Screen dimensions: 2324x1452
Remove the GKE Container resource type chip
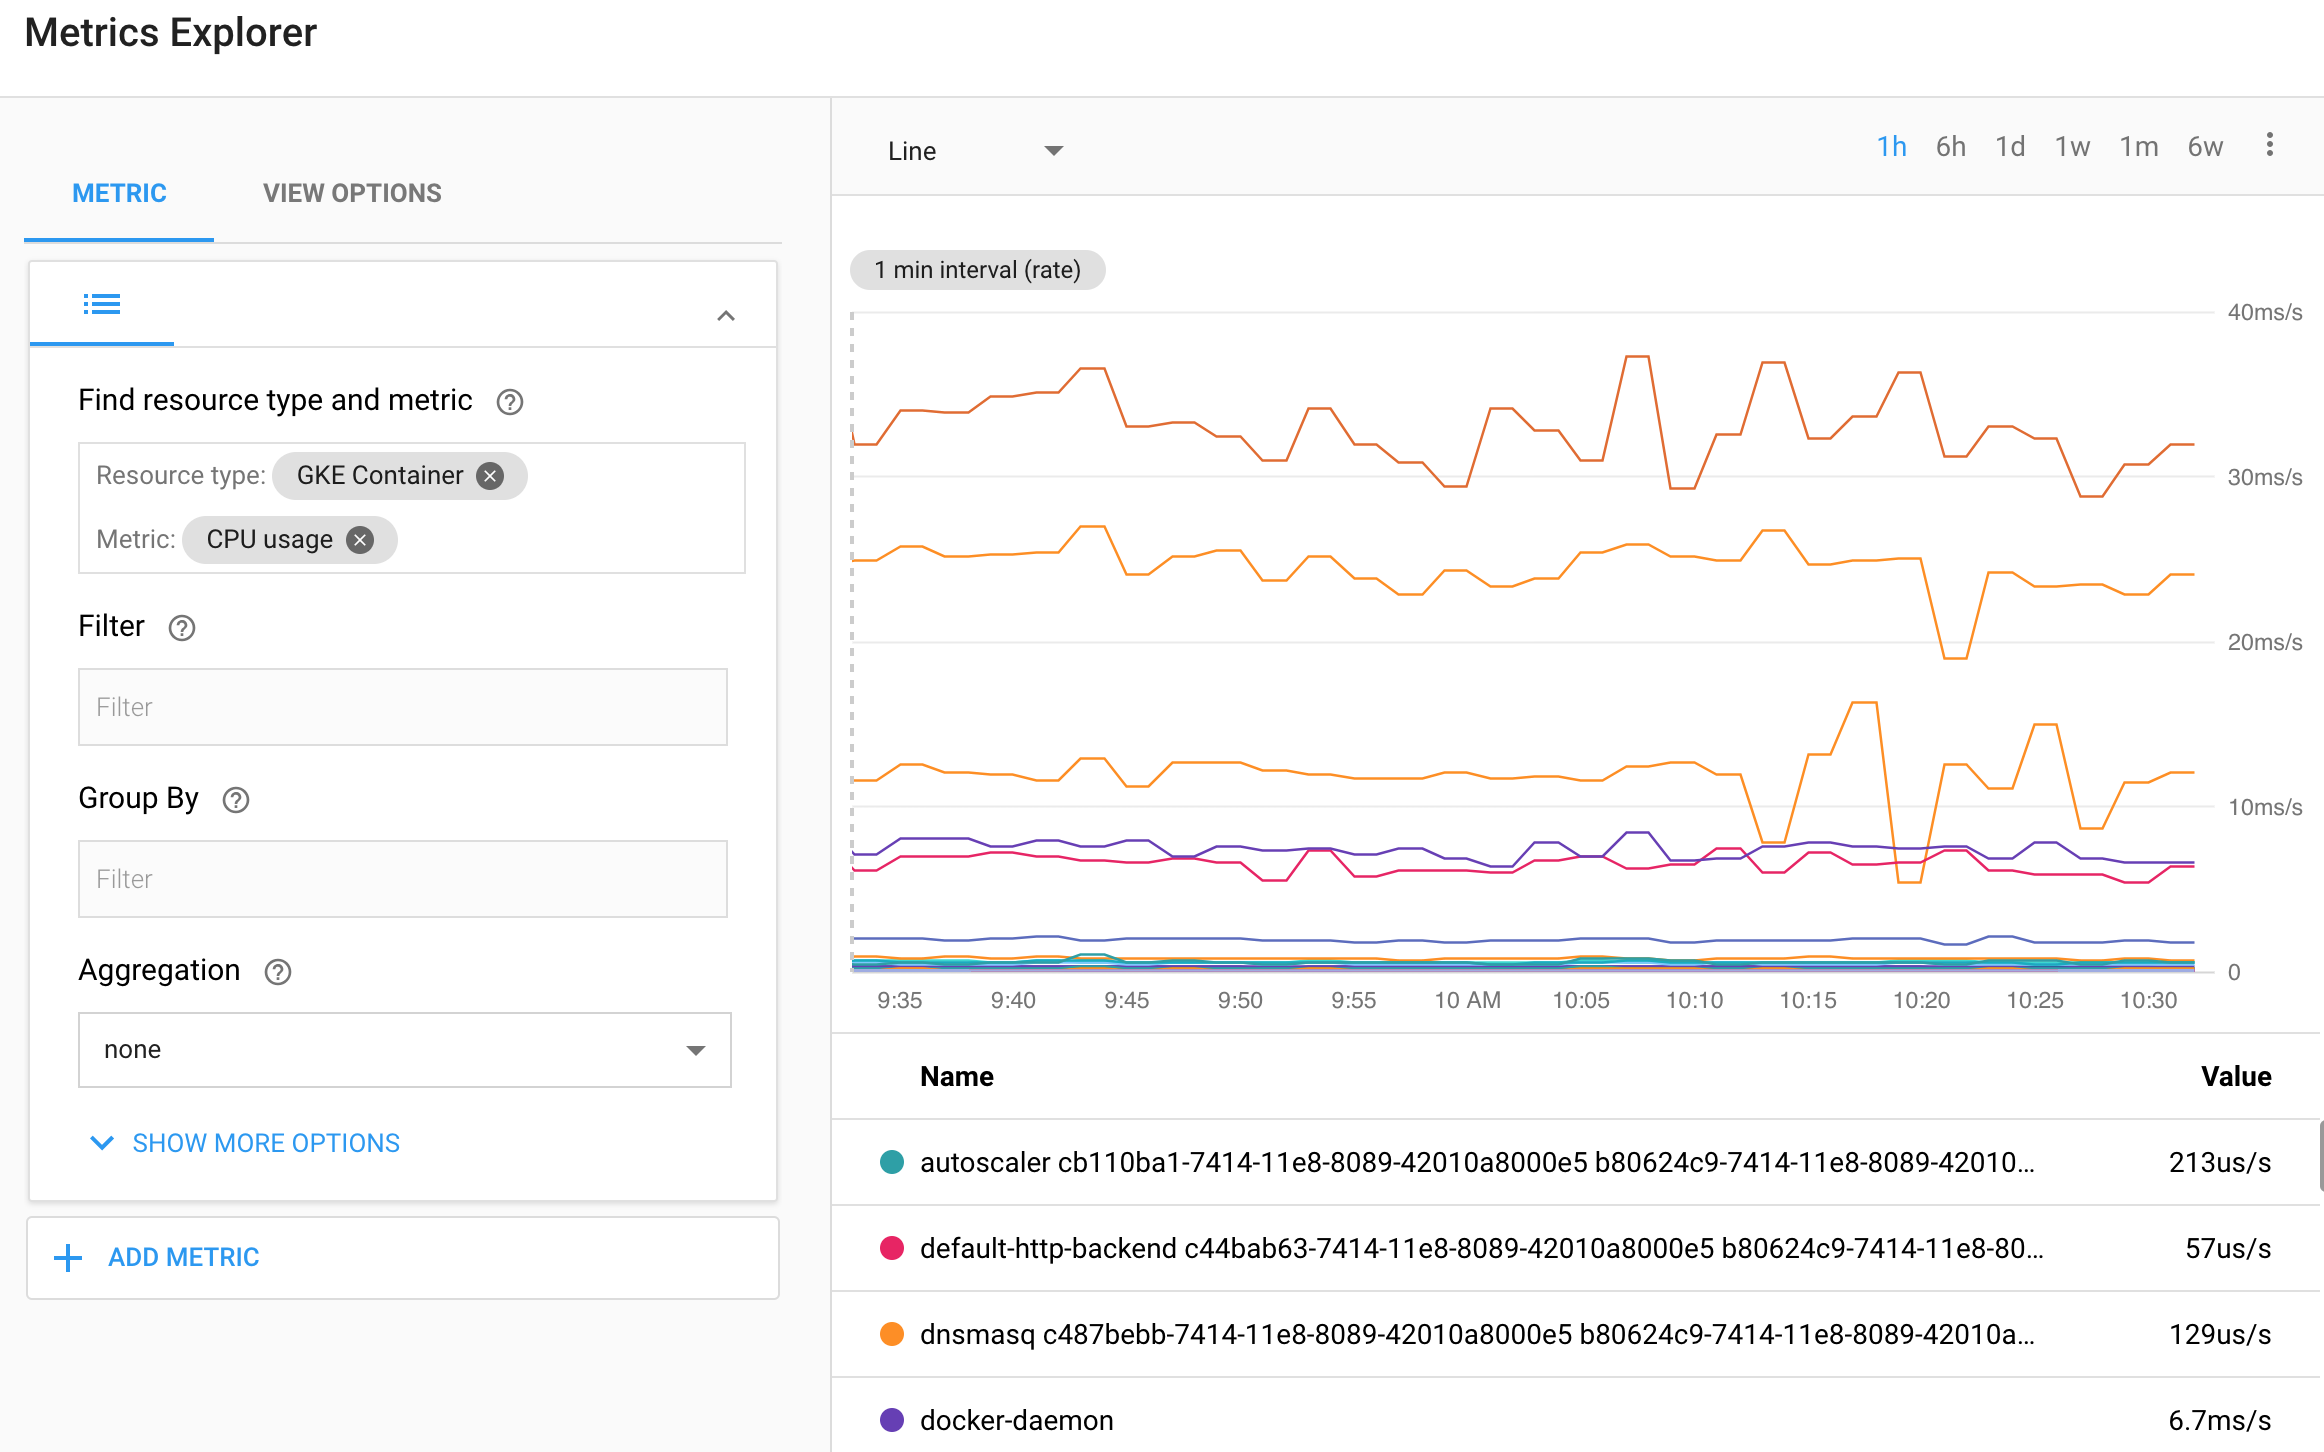tap(490, 476)
